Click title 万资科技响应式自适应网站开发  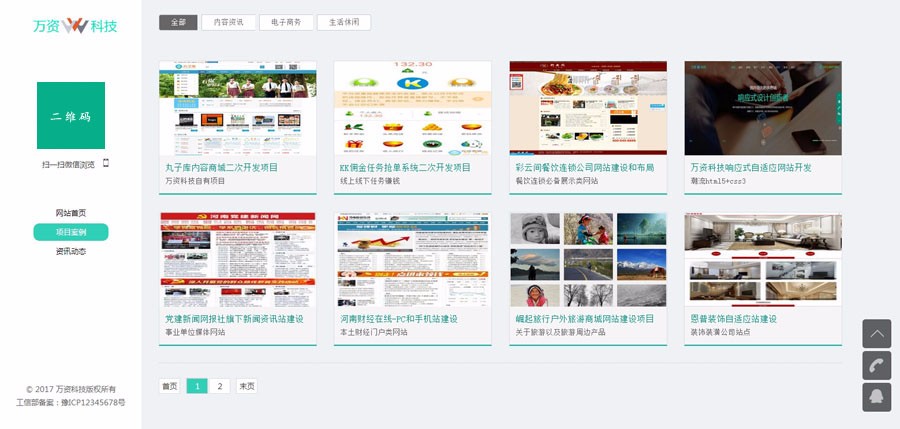[751, 168]
